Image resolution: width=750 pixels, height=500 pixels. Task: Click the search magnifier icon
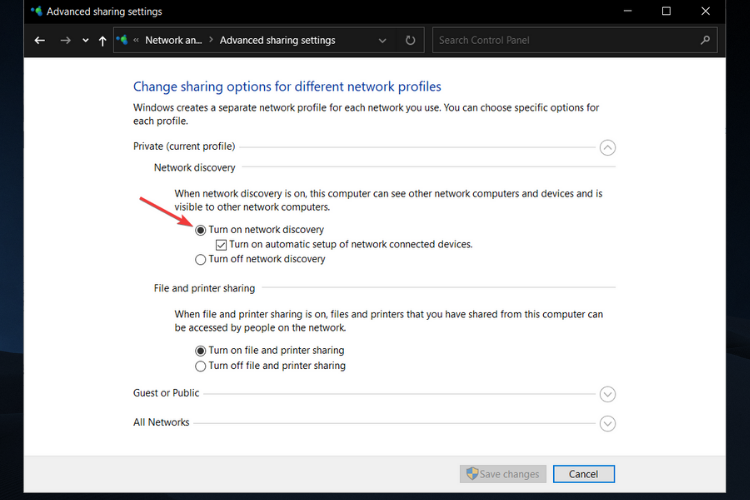705,40
